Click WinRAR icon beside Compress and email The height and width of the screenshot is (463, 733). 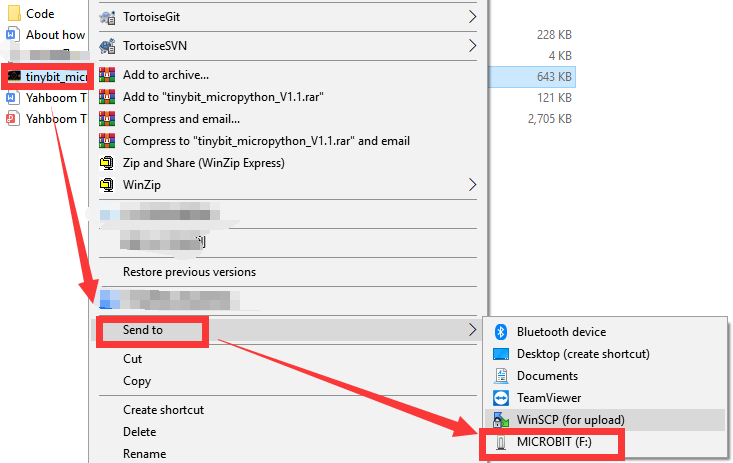[107, 119]
